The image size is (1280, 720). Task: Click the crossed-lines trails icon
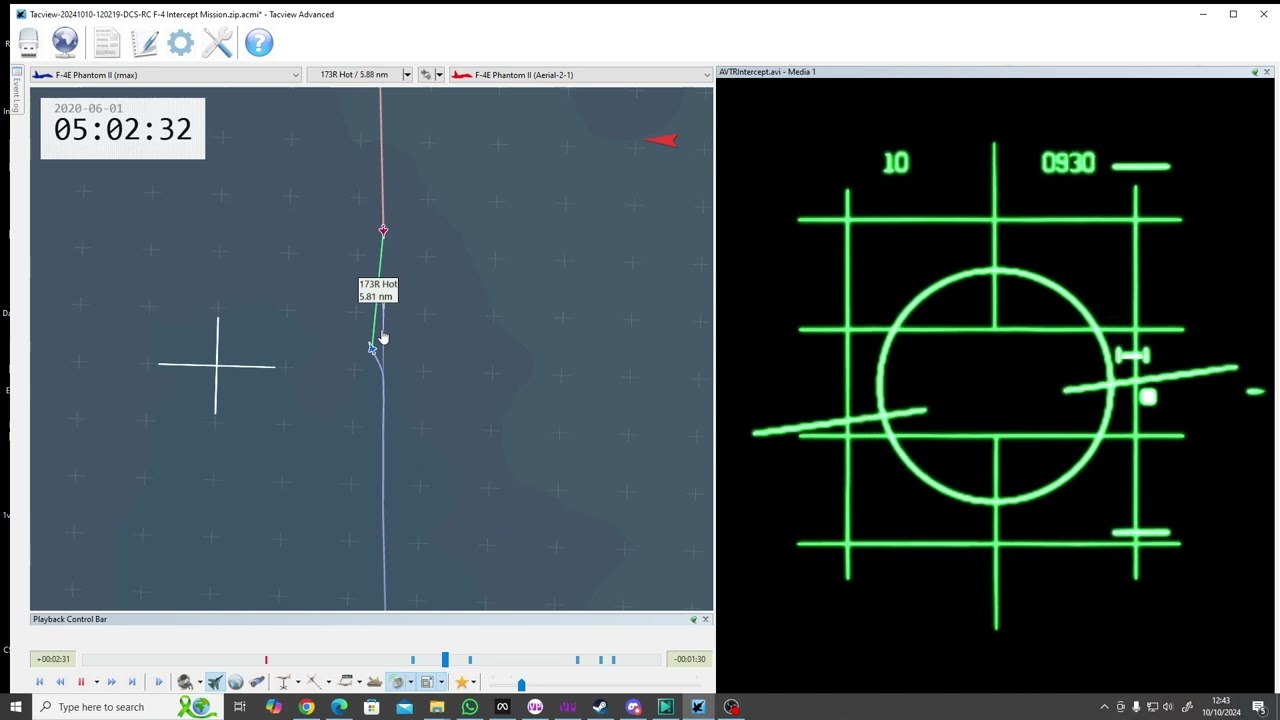point(314,682)
